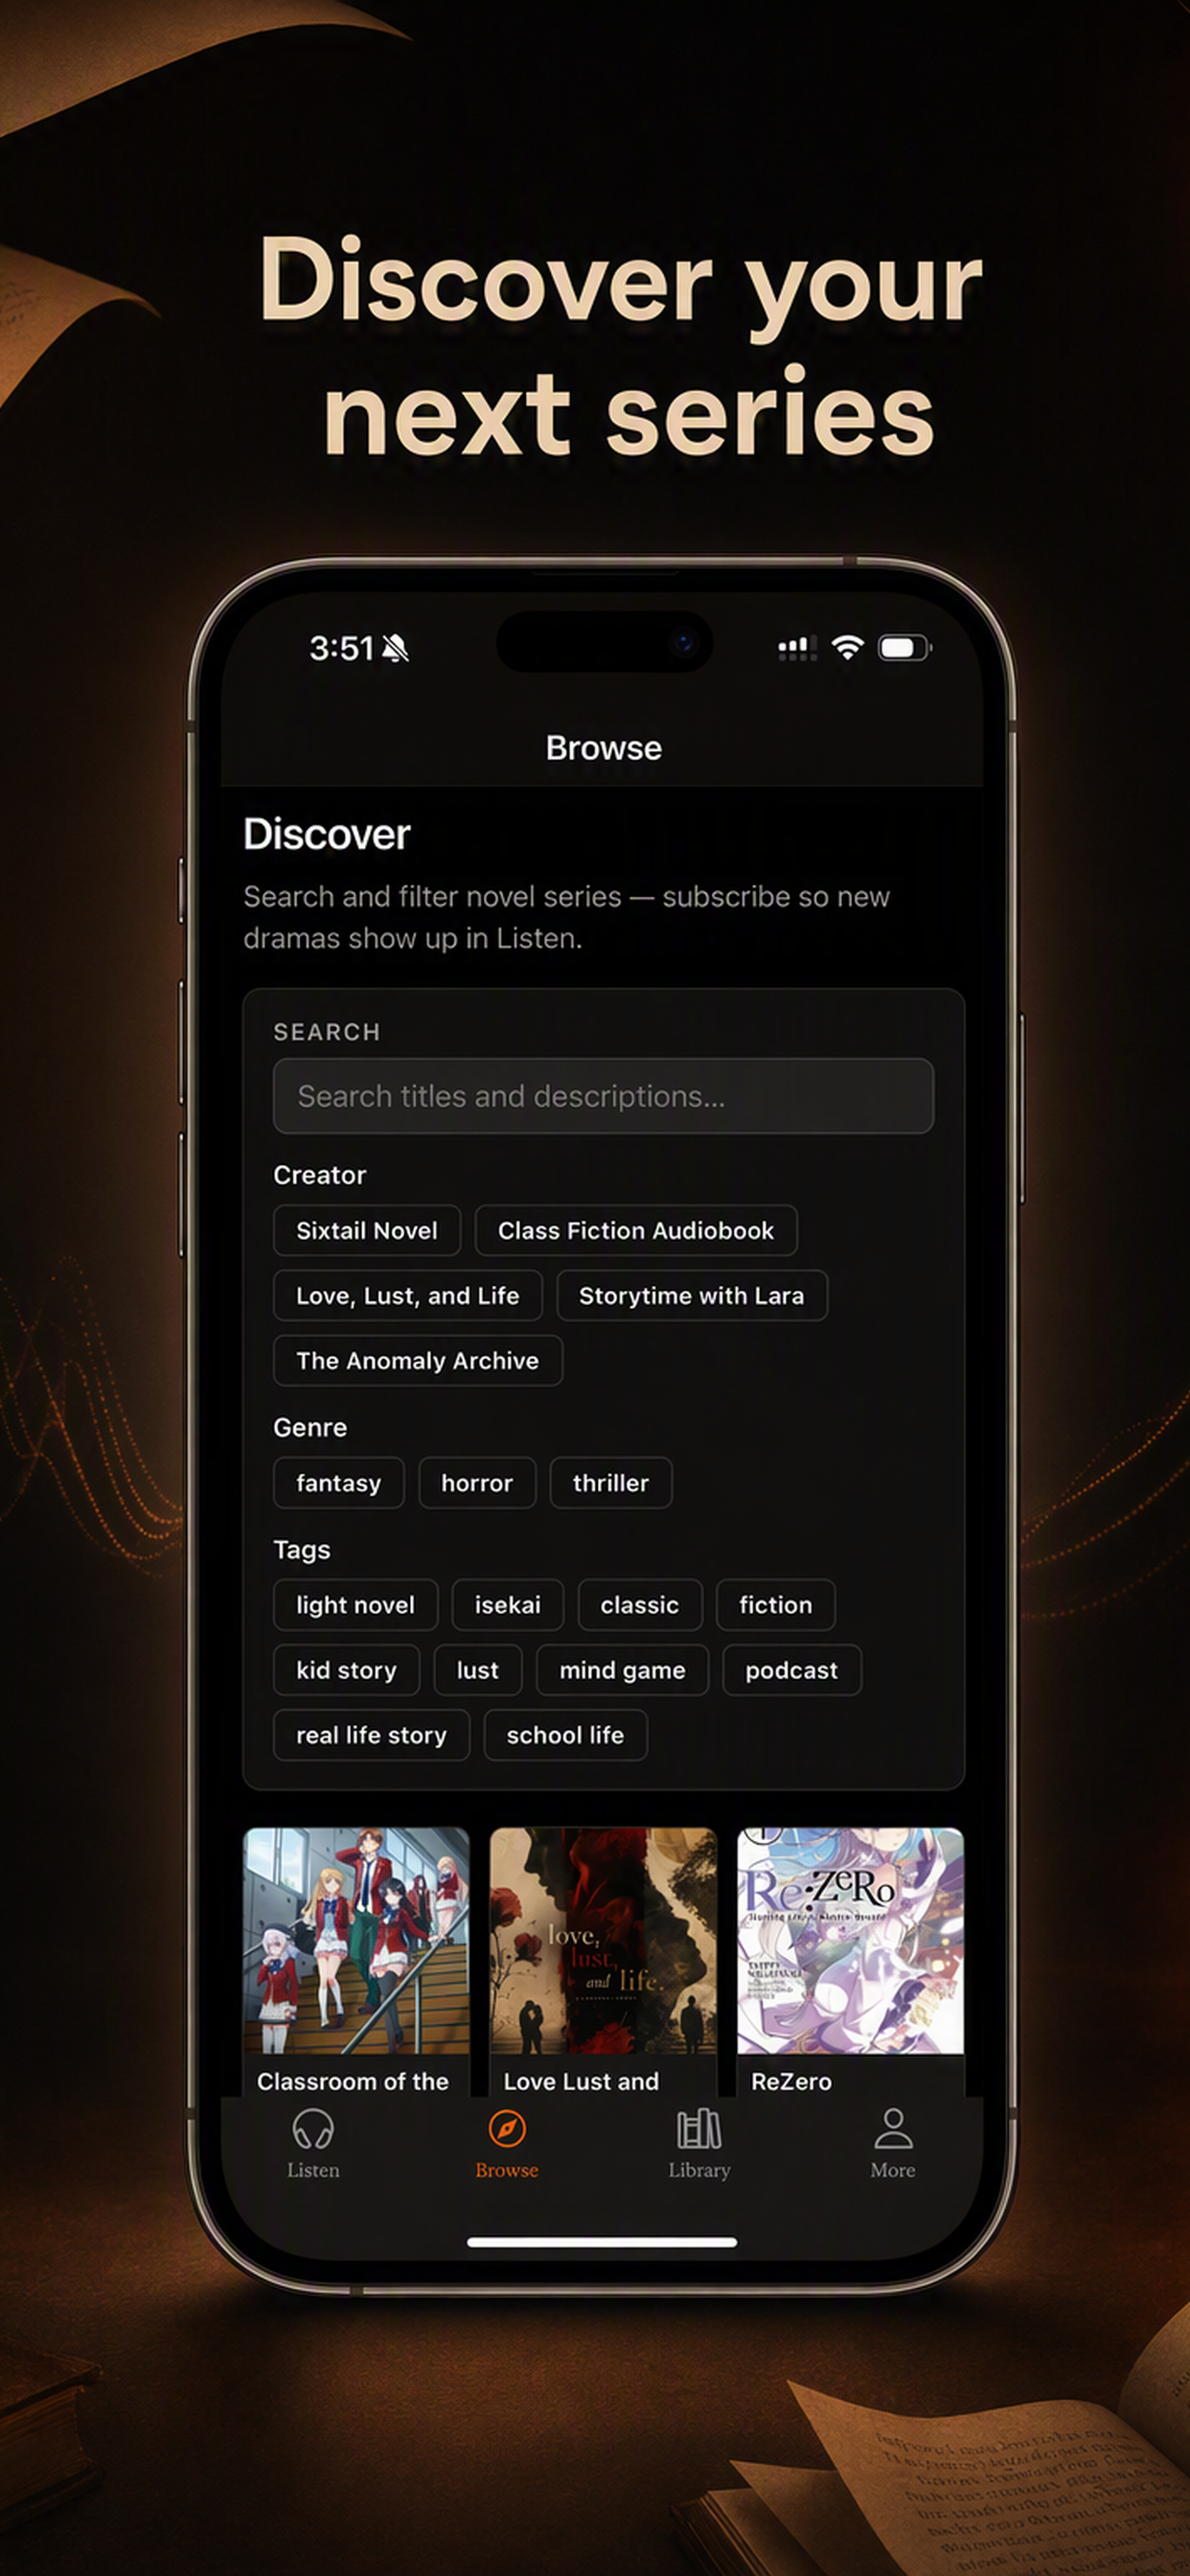Click the Browse screen title
Image resolution: width=1190 pixels, height=2576 pixels.
[604, 748]
